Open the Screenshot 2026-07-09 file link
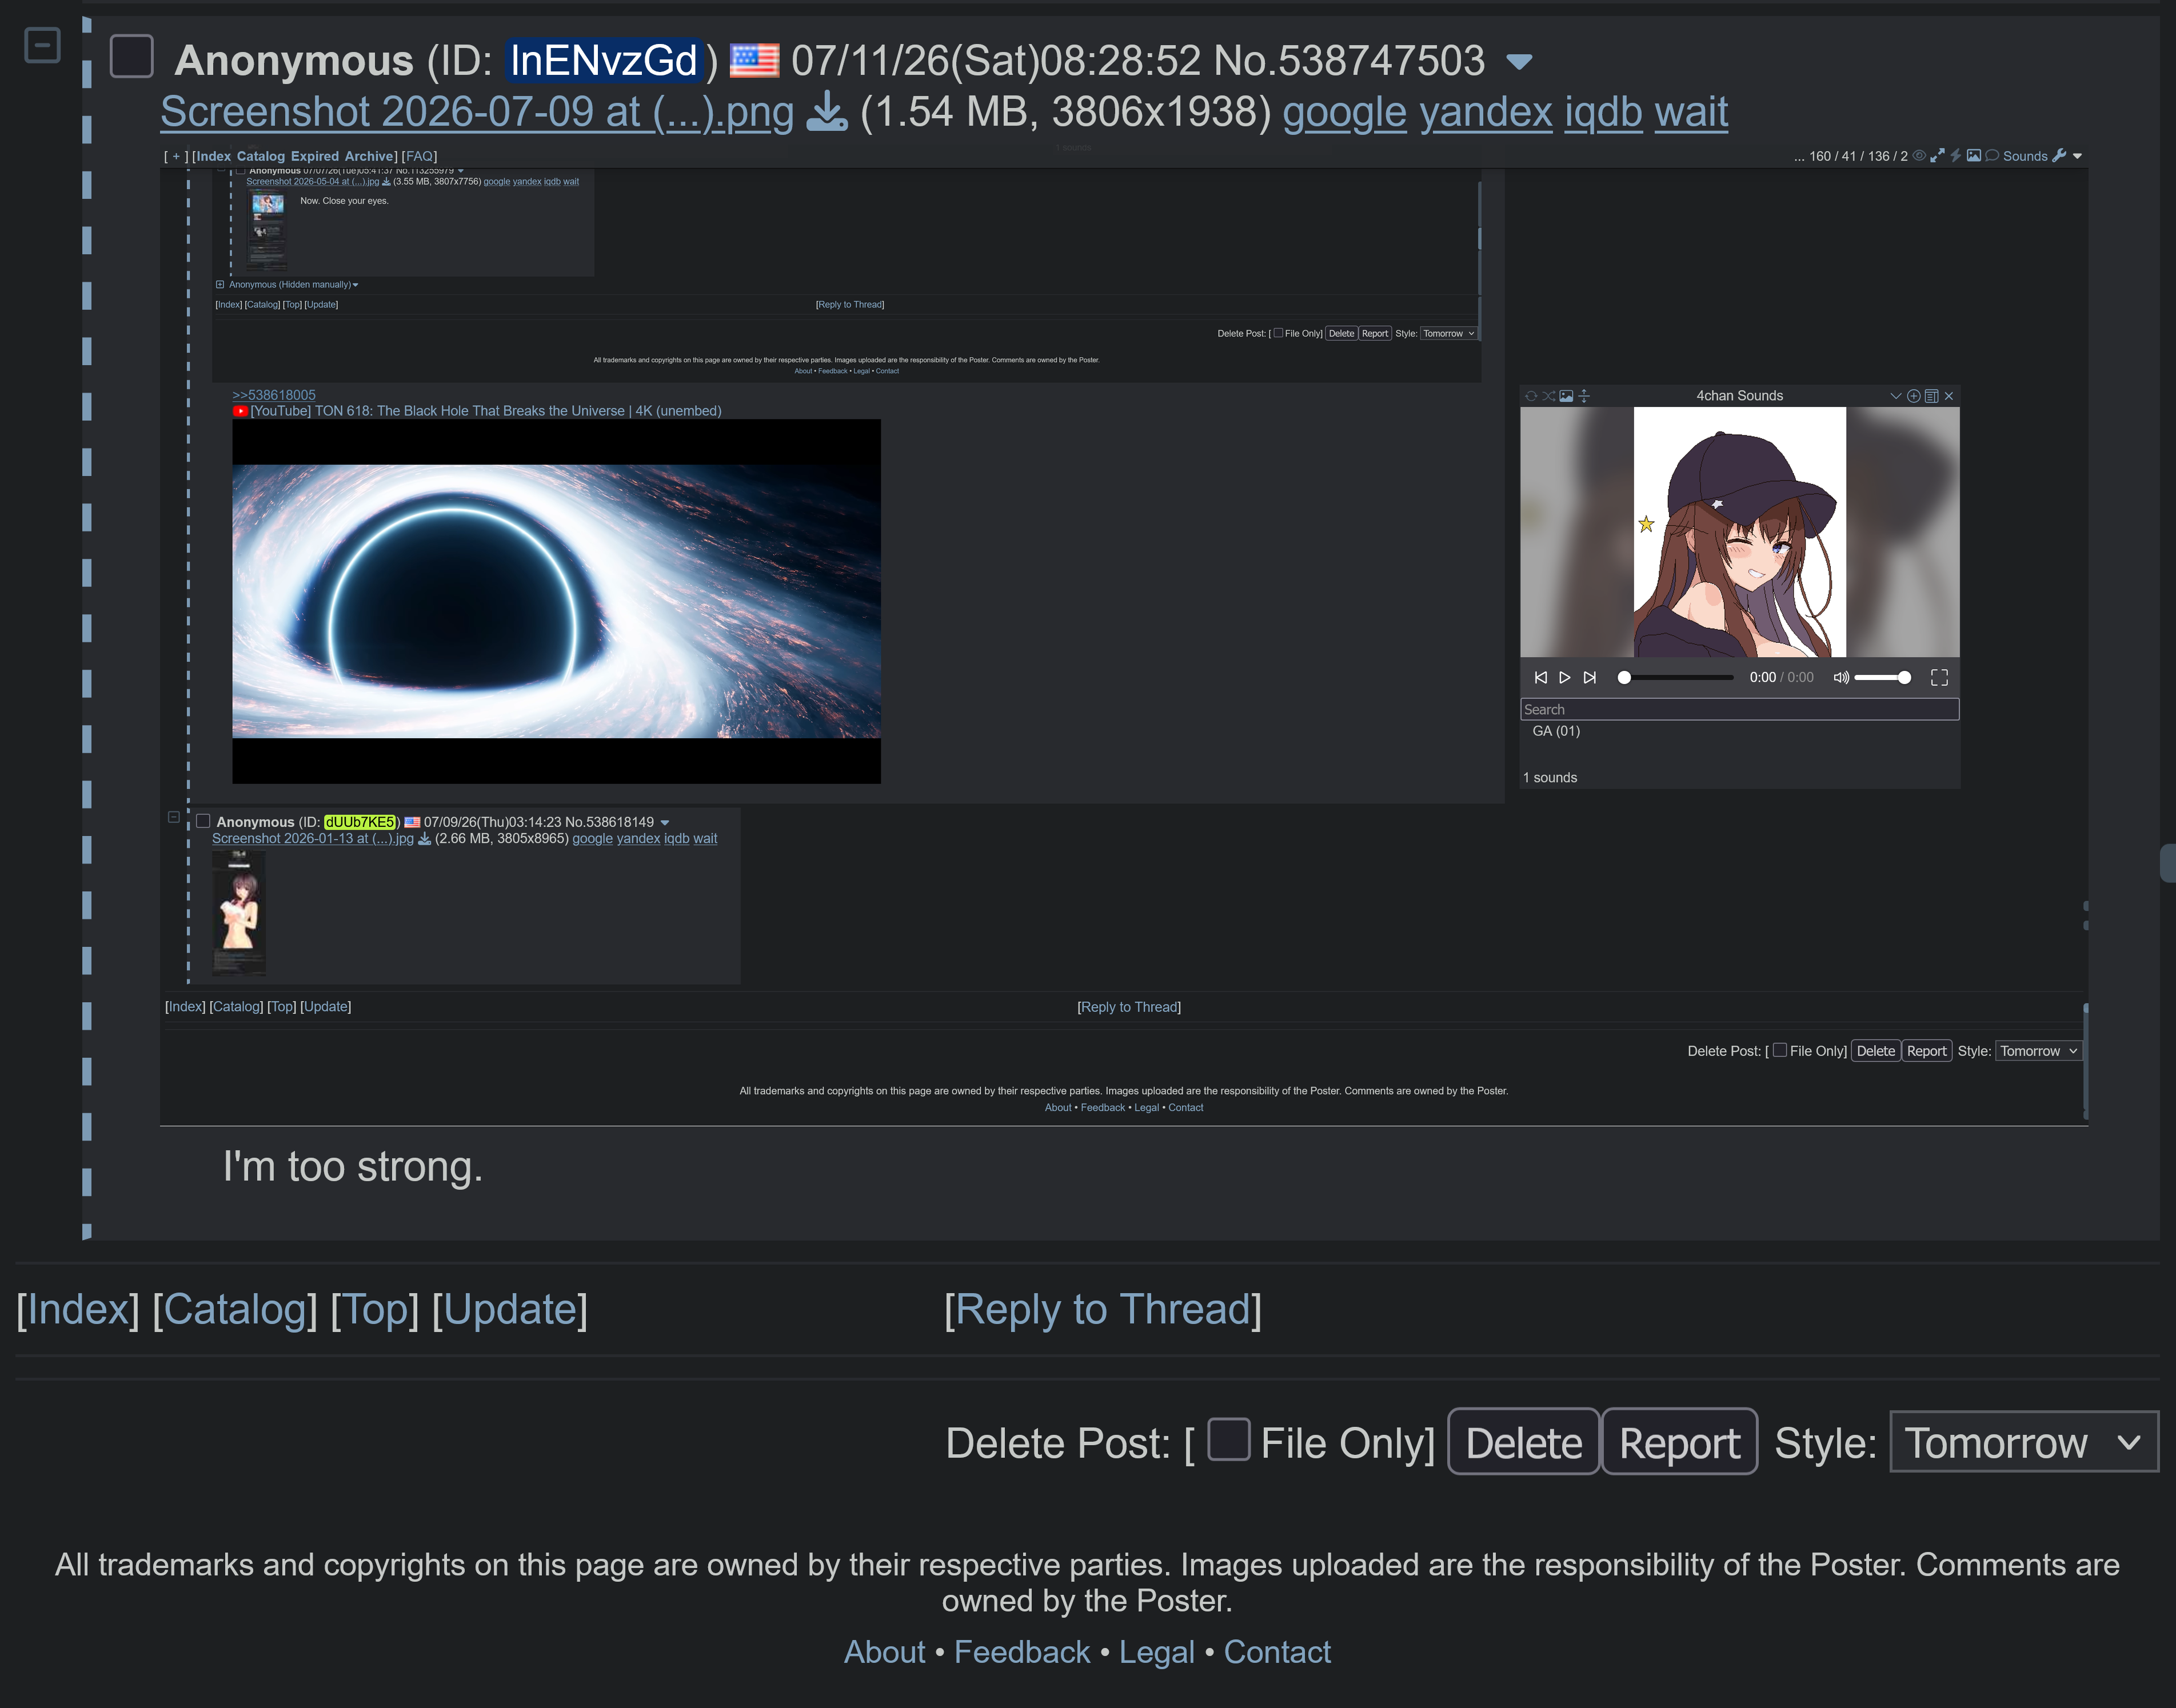 tap(477, 112)
